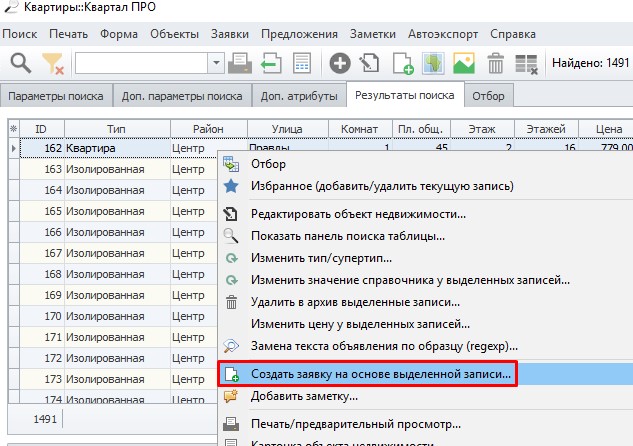Click the current row indicator arrow at row 162
Viewport: 633px width, 446px height.
[x=14, y=148]
